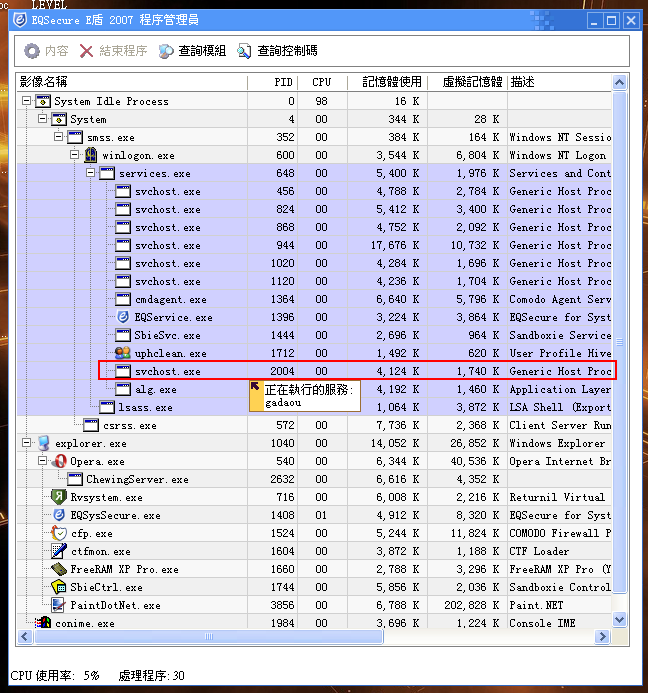Select the svchost.exe row with PID 456
648x693 pixels.
(x=314, y=191)
